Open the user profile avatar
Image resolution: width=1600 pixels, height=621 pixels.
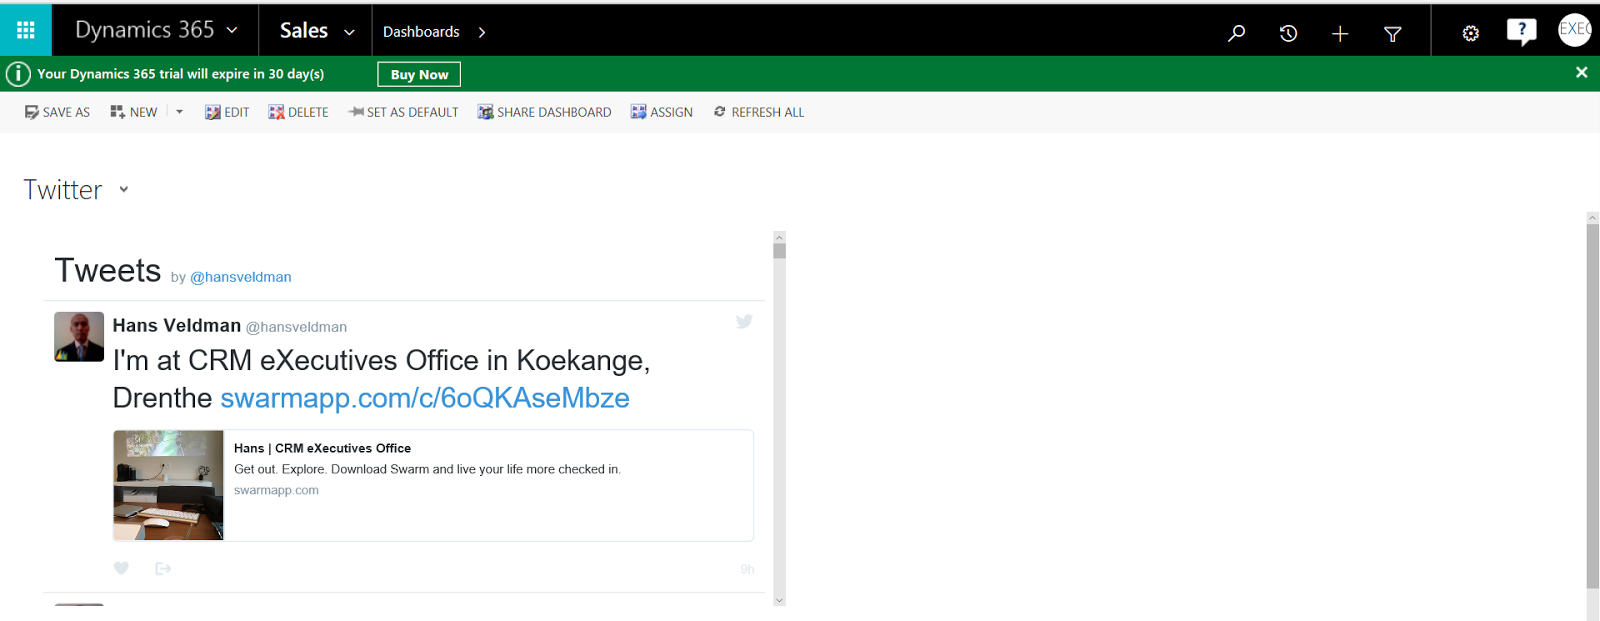pos(1575,30)
